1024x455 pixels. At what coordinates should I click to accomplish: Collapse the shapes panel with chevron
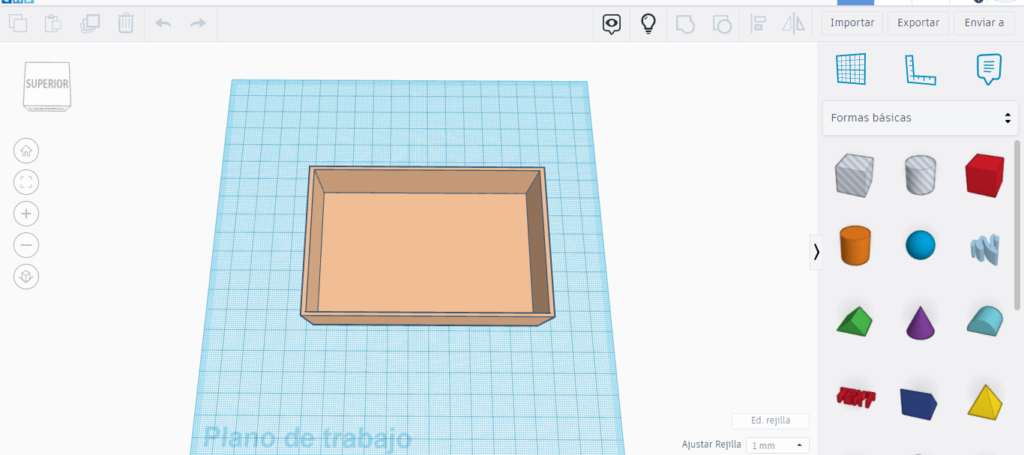[816, 252]
